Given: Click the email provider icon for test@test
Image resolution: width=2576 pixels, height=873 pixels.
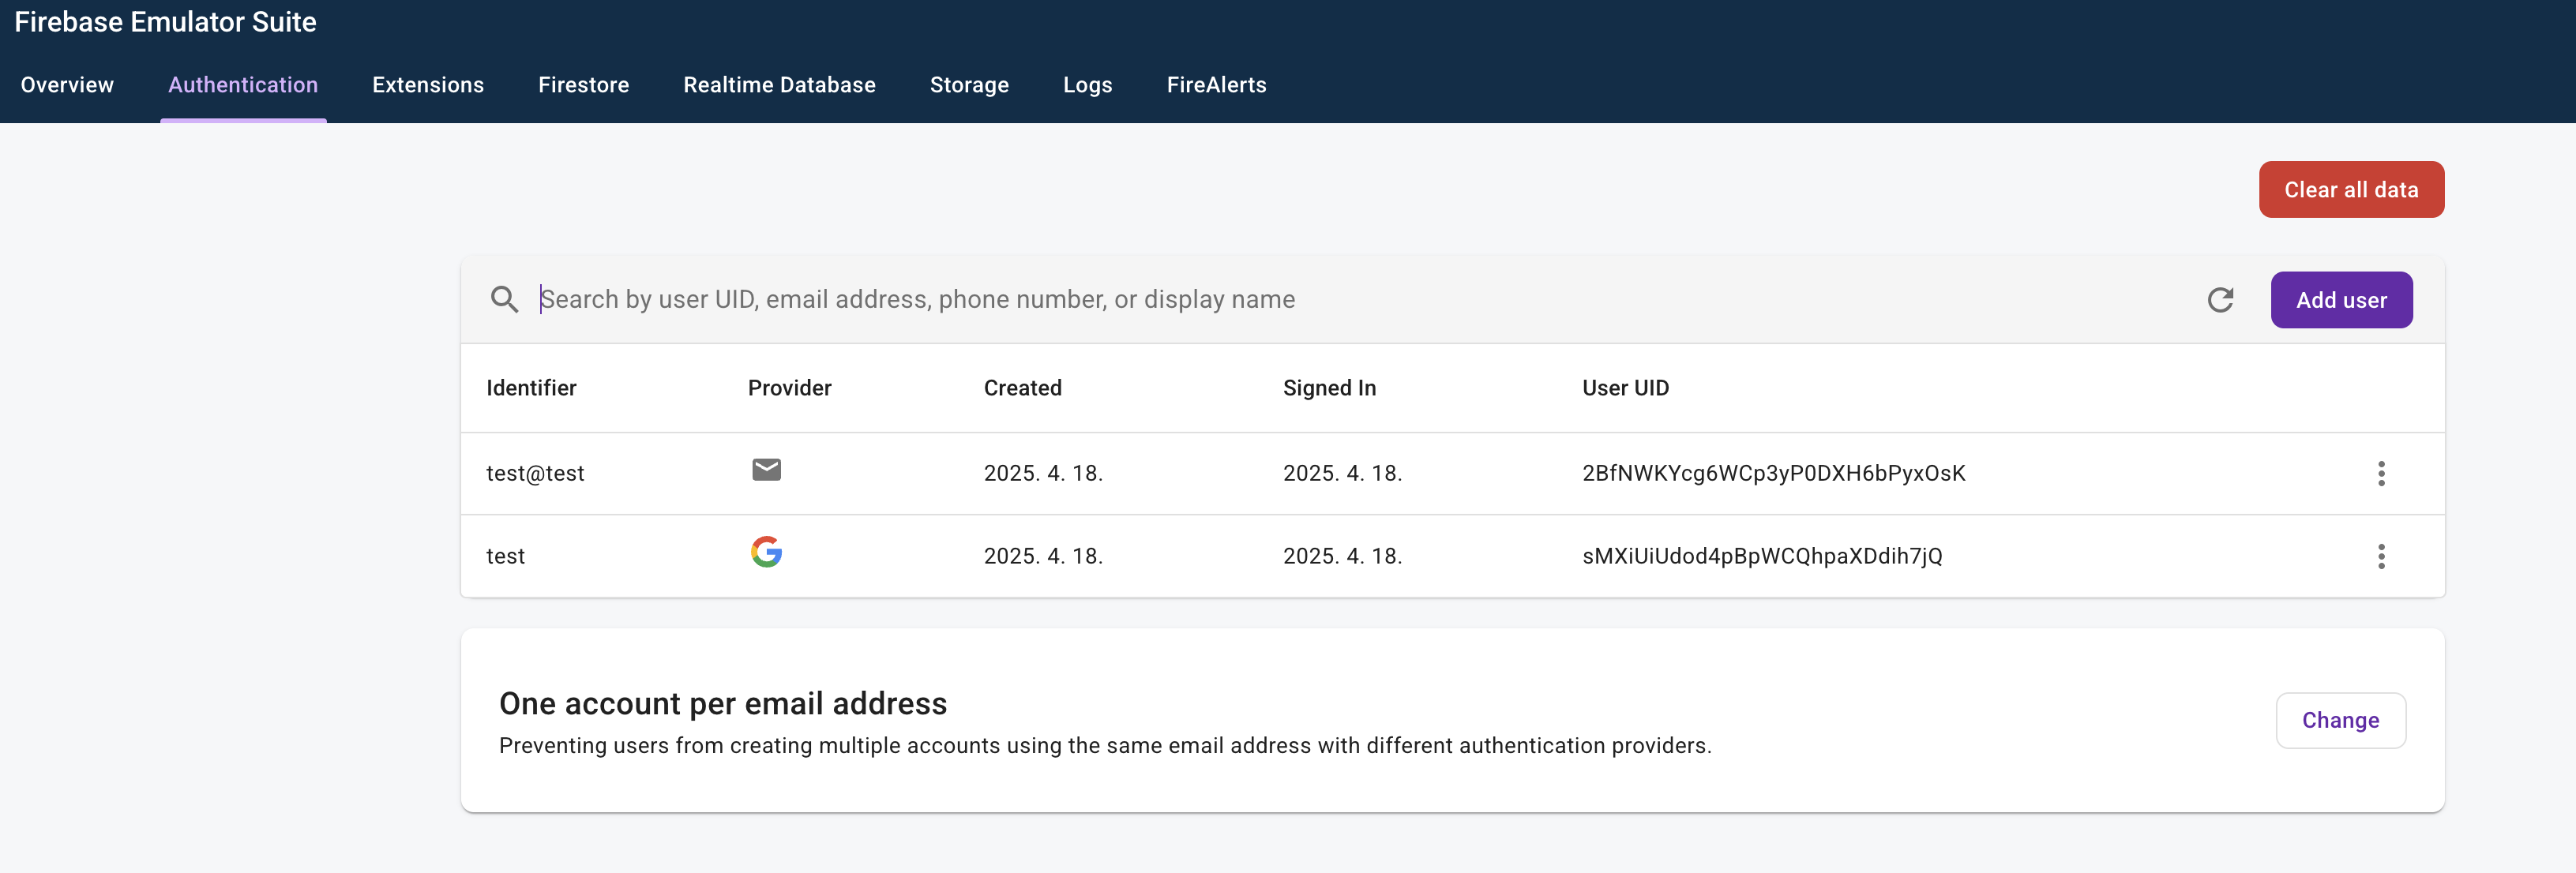Looking at the screenshot, I should (766, 470).
